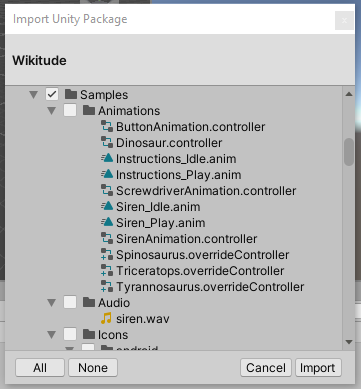Uncheck the Samples folder checkbox

tap(52, 94)
